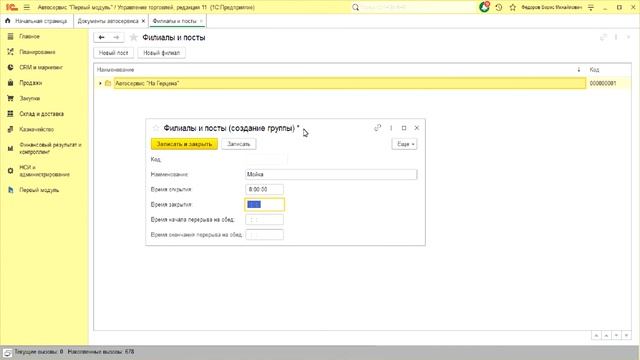Image resolution: width=640 pixels, height=360 pixels.
Task: Open notifications bell icon
Action: coord(484,7)
